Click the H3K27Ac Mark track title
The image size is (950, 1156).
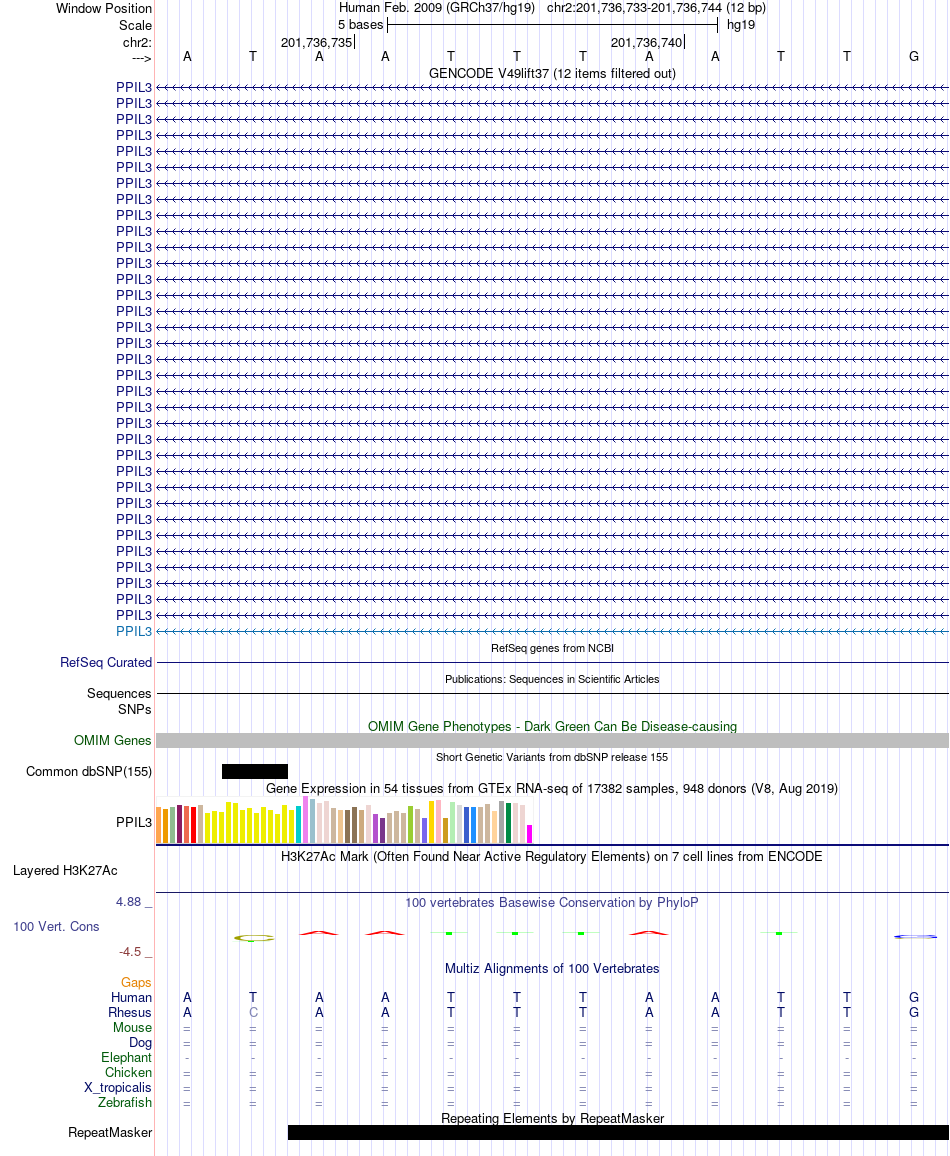coord(552,857)
